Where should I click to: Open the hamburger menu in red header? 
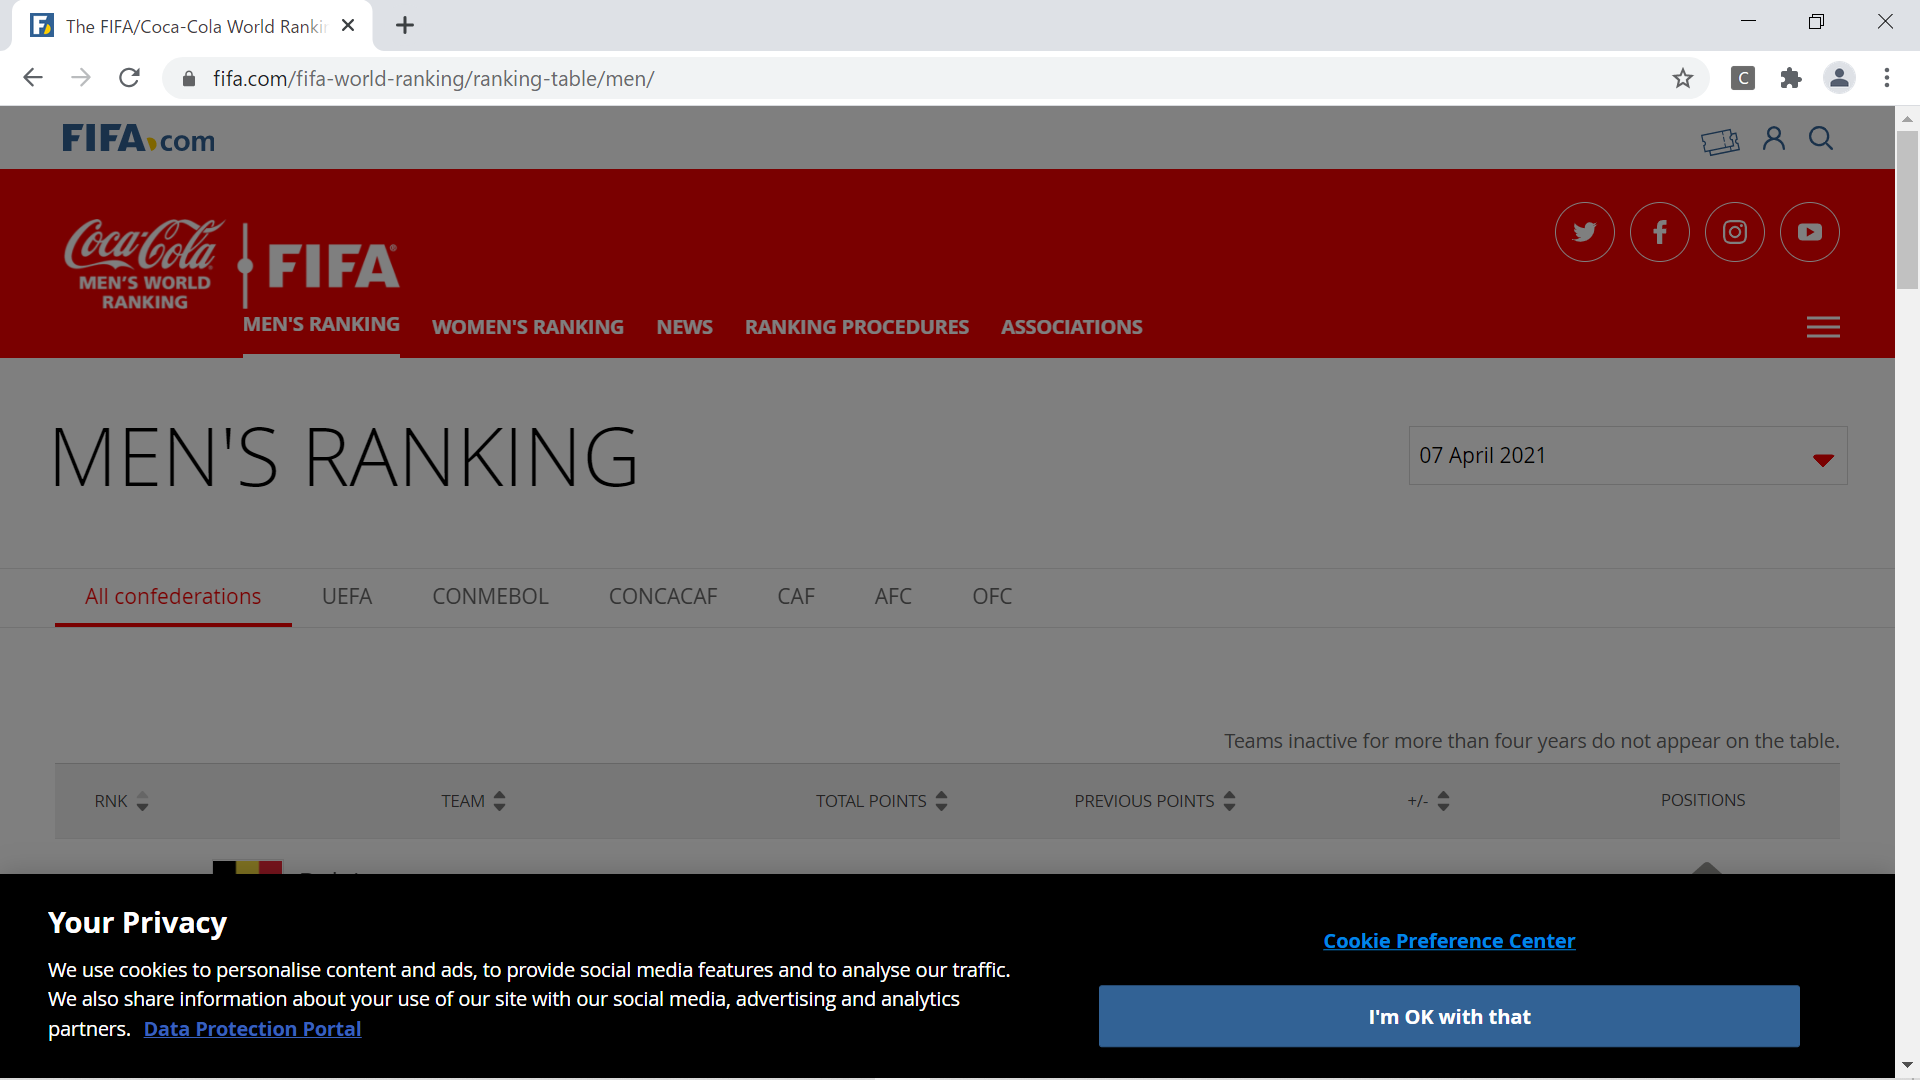click(1822, 327)
